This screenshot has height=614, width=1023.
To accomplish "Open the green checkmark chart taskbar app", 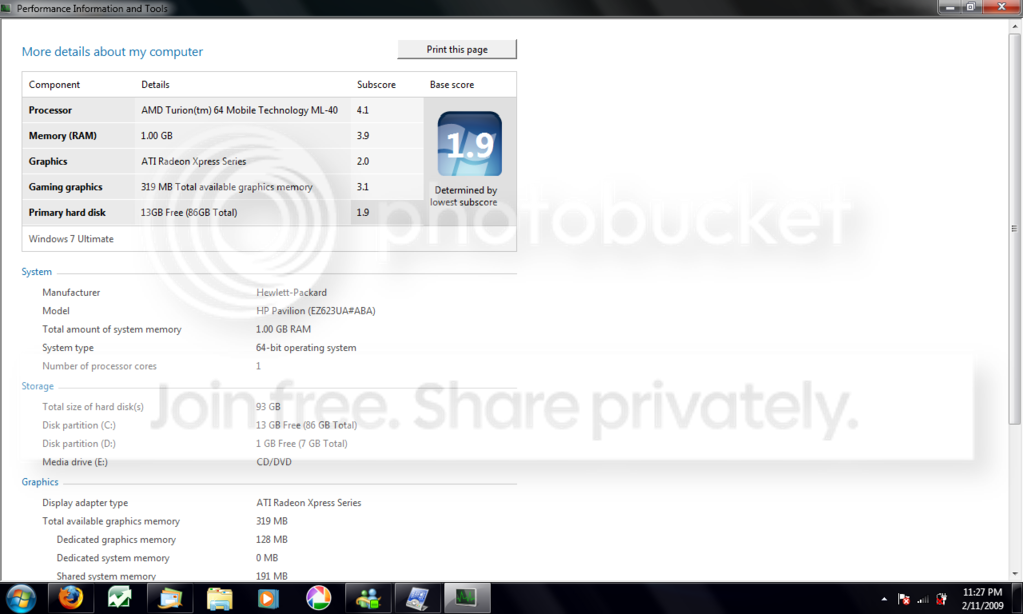I will coord(119,598).
